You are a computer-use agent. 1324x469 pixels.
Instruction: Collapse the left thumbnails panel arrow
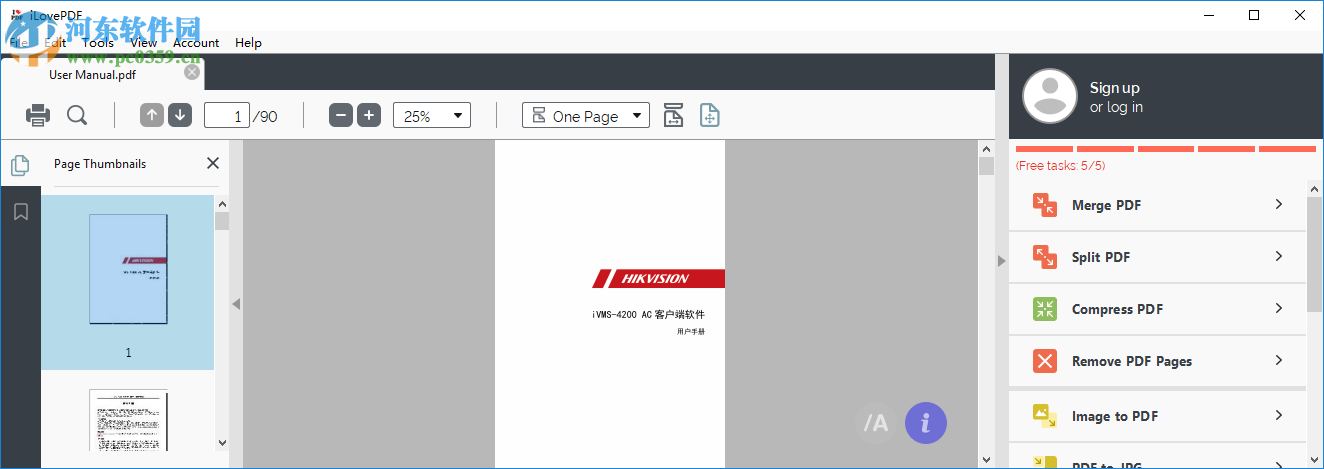[236, 304]
